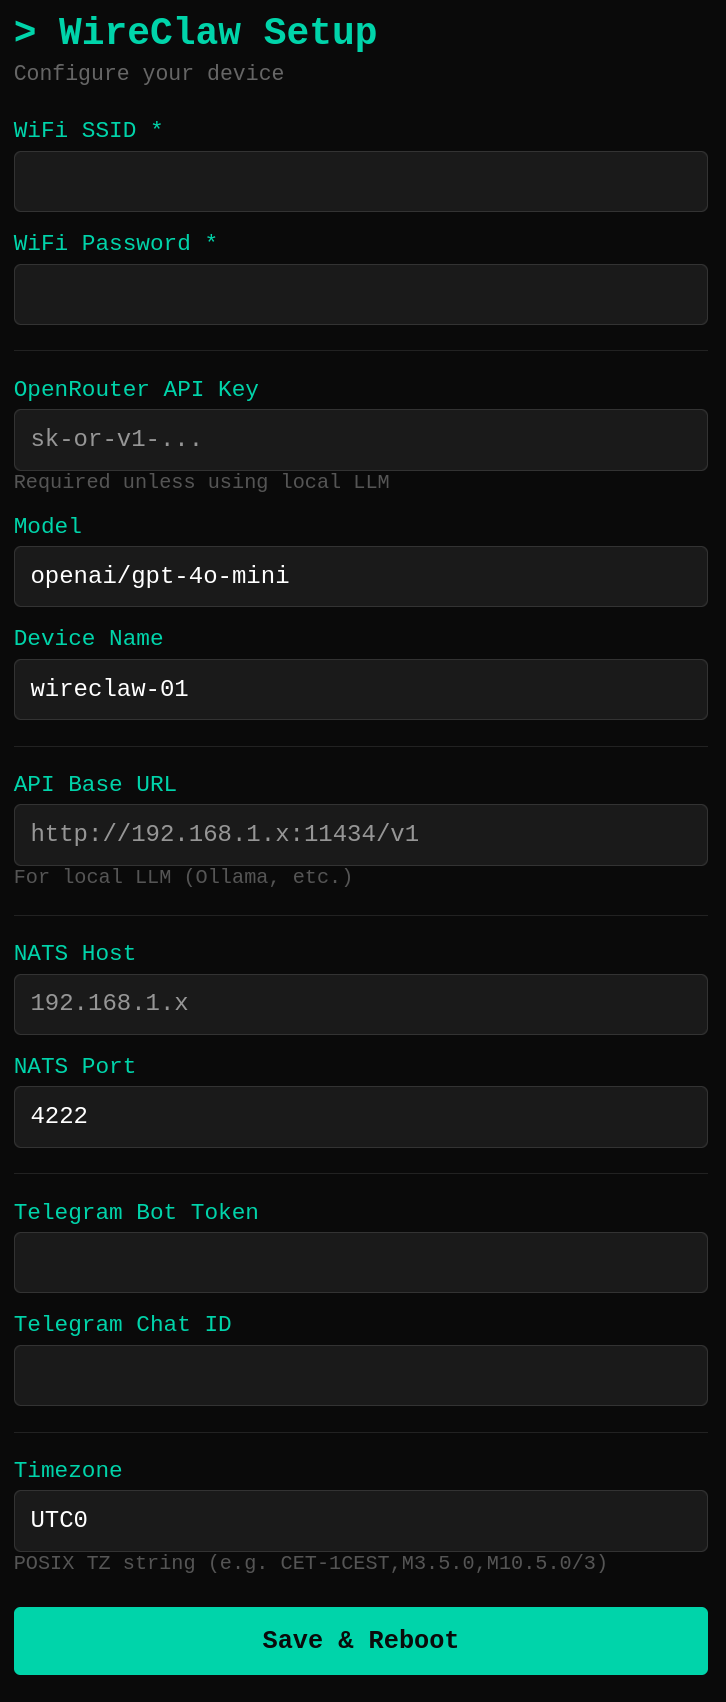Image resolution: width=726 pixels, height=1702 pixels.
Task: Click the WiFi SSID input field
Action: pyautogui.click(x=361, y=181)
